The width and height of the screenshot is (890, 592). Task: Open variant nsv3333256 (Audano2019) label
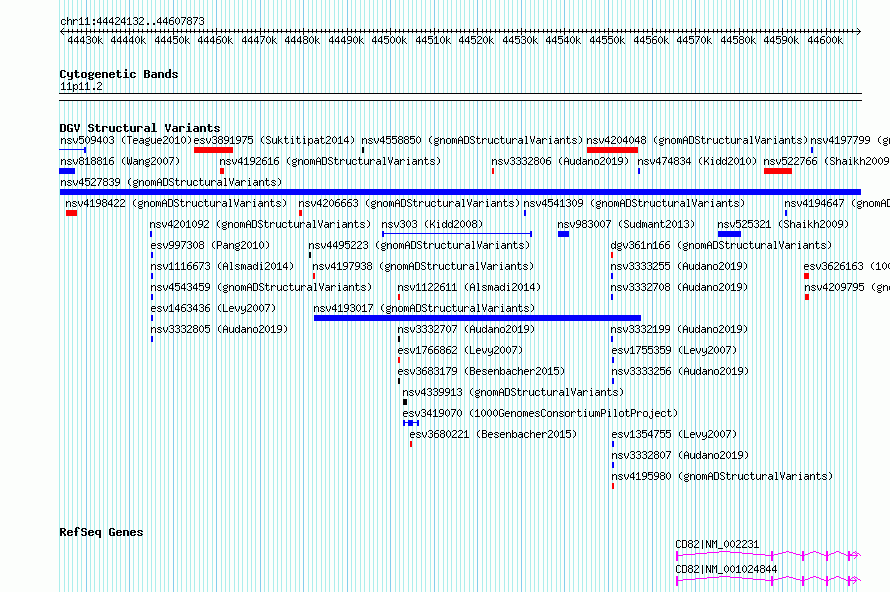click(x=680, y=371)
